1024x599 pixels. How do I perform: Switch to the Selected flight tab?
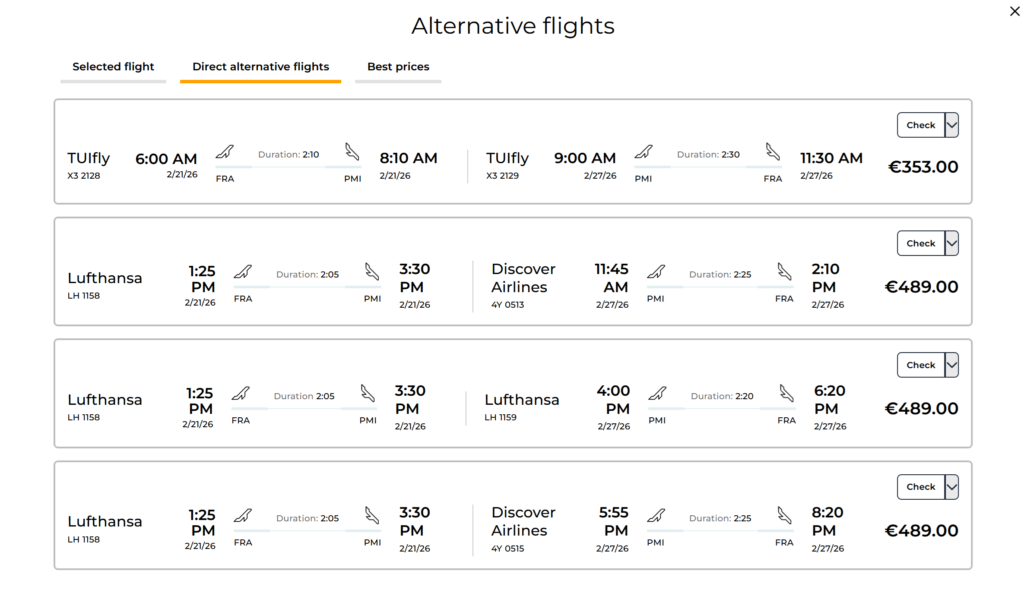[113, 67]
